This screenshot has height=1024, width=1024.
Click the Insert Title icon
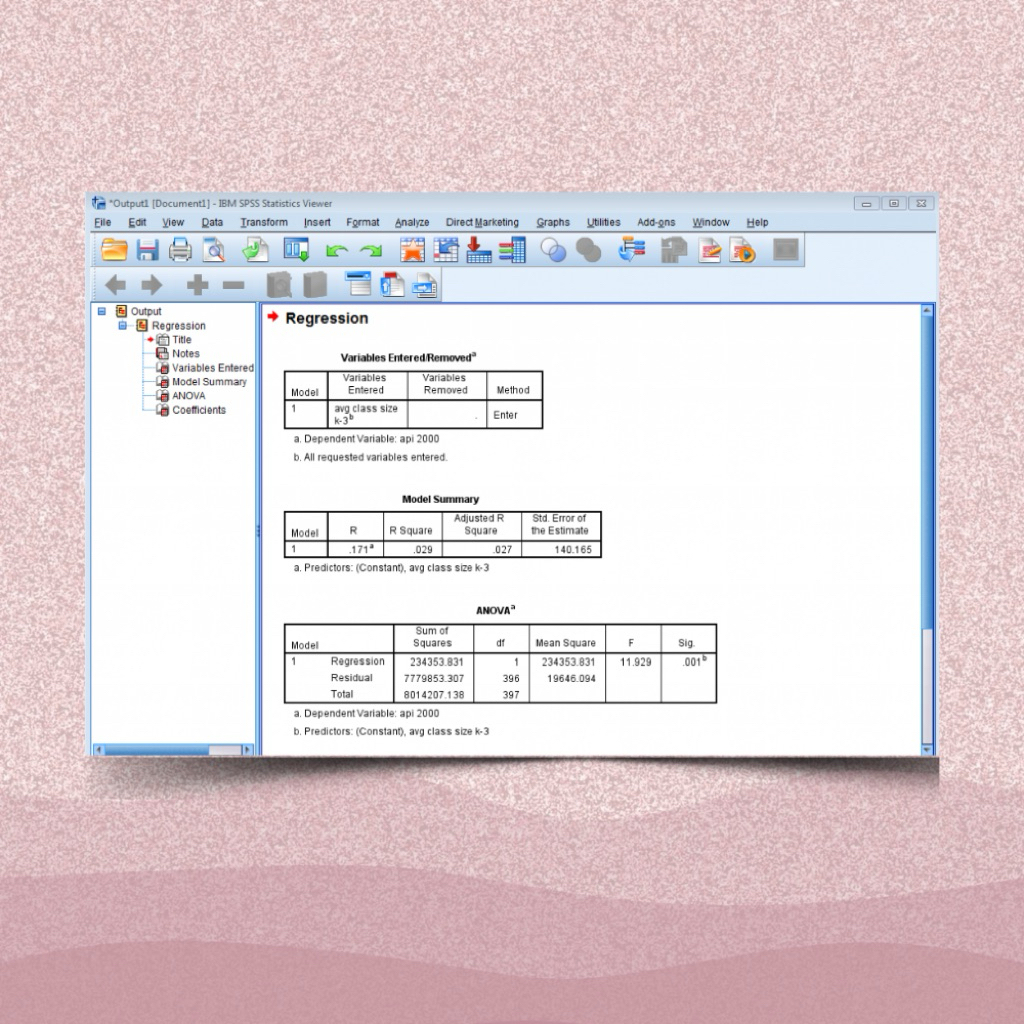tap(392, 285)
